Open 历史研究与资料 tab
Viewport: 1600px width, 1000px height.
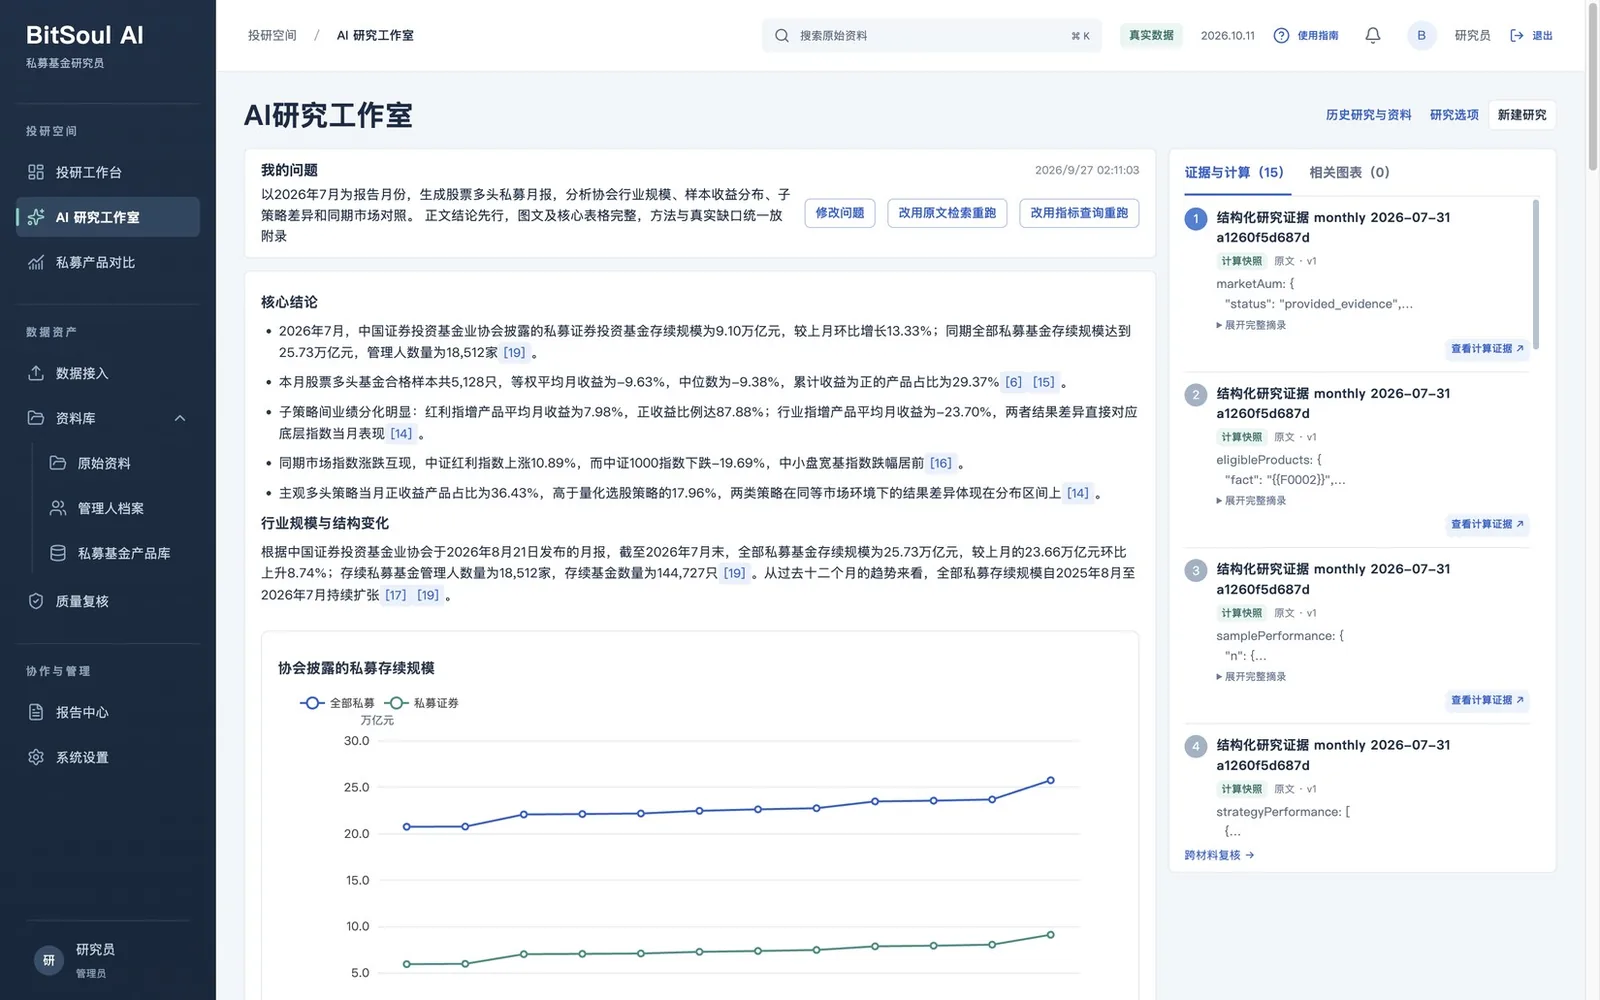[1368, 115]
